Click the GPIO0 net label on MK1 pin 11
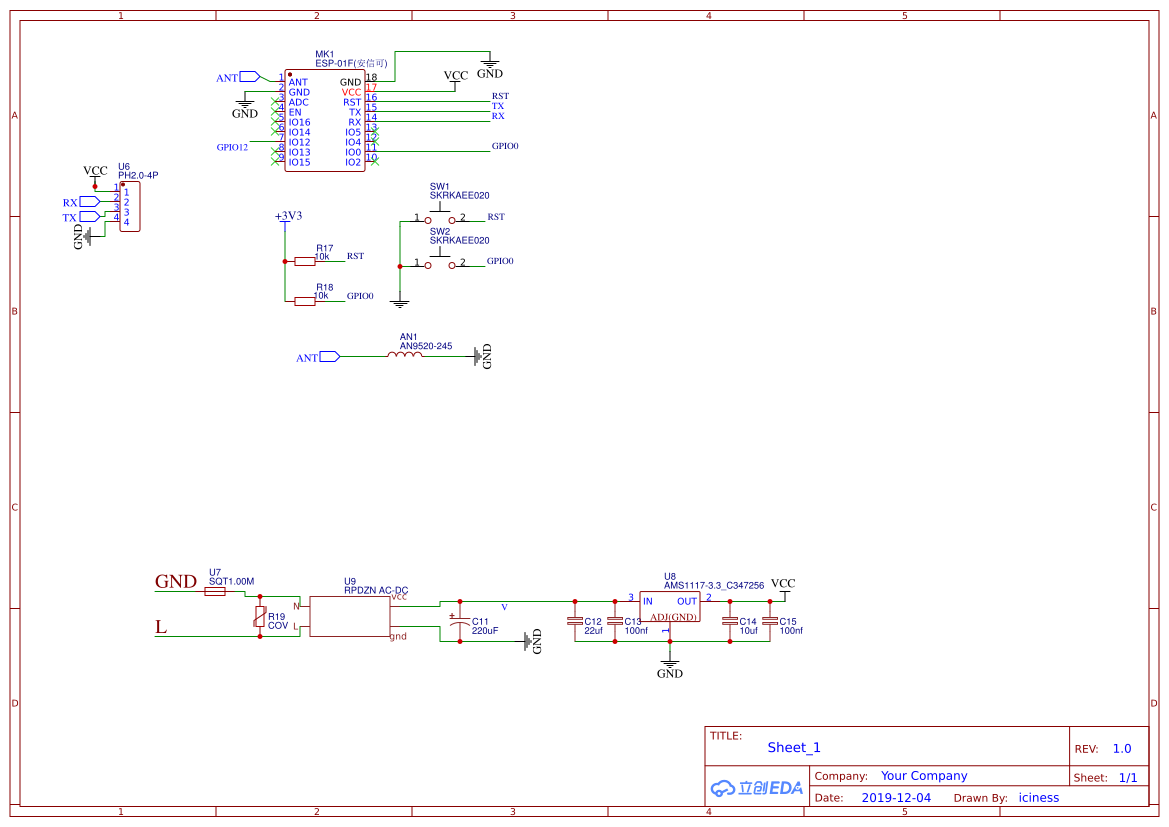 point(505,146)
